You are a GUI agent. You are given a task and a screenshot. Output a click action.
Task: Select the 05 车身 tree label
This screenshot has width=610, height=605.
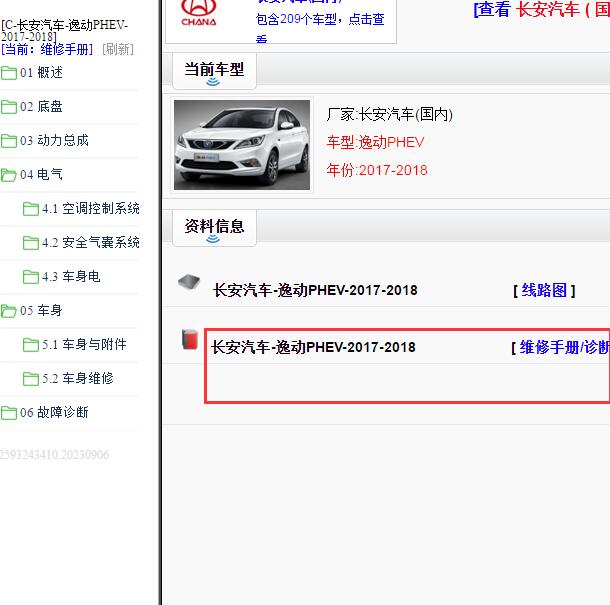point(41,310)
